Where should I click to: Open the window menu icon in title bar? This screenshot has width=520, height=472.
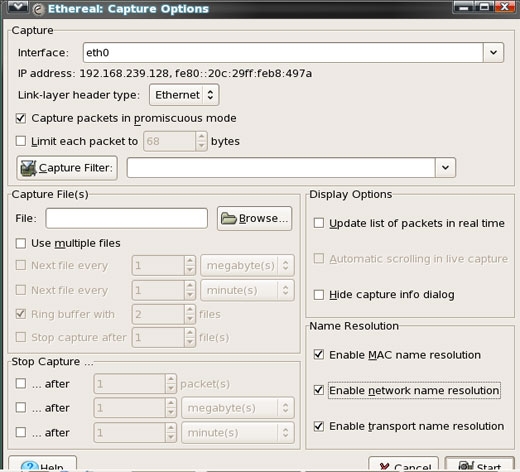tap(18, 7)
